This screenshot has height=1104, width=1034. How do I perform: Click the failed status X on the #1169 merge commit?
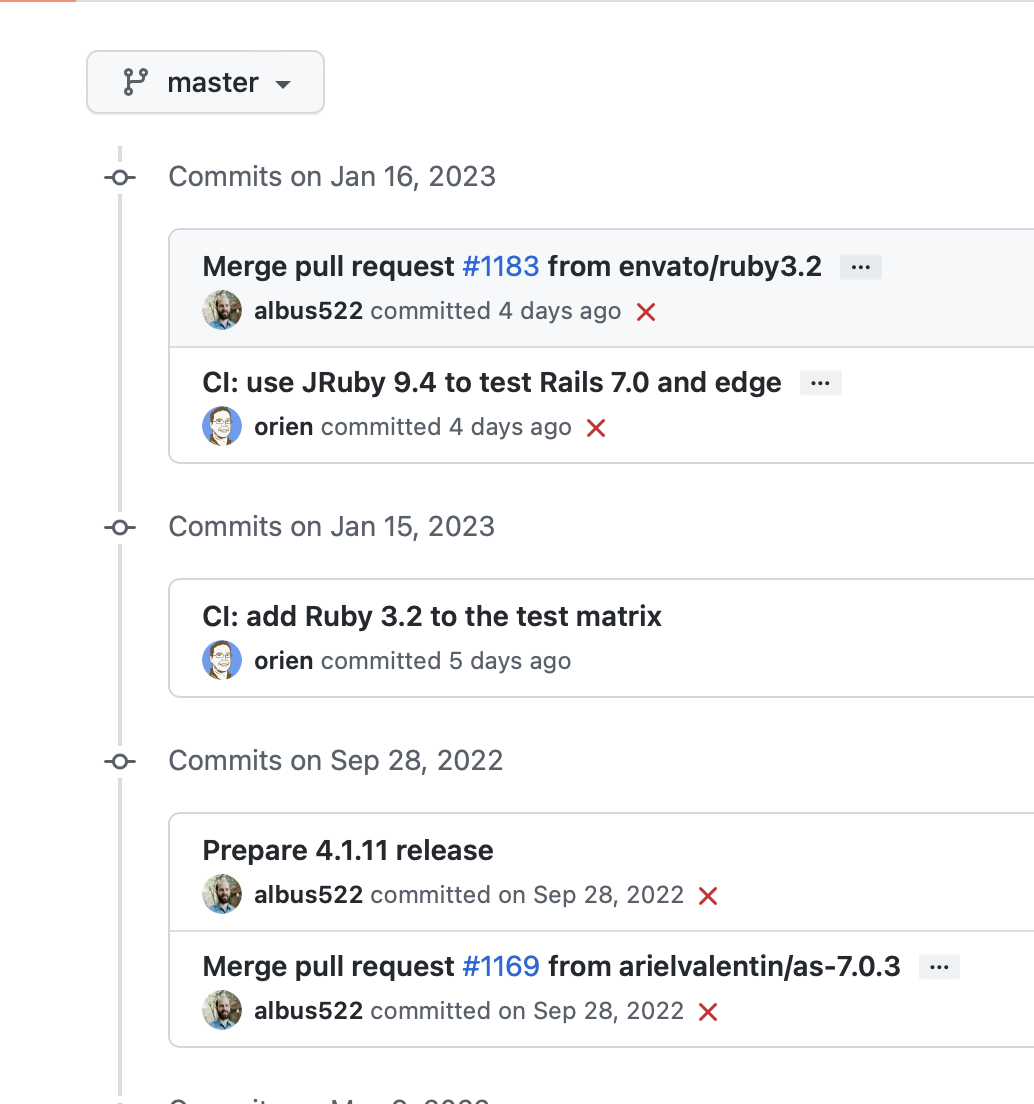[708, 1011]
